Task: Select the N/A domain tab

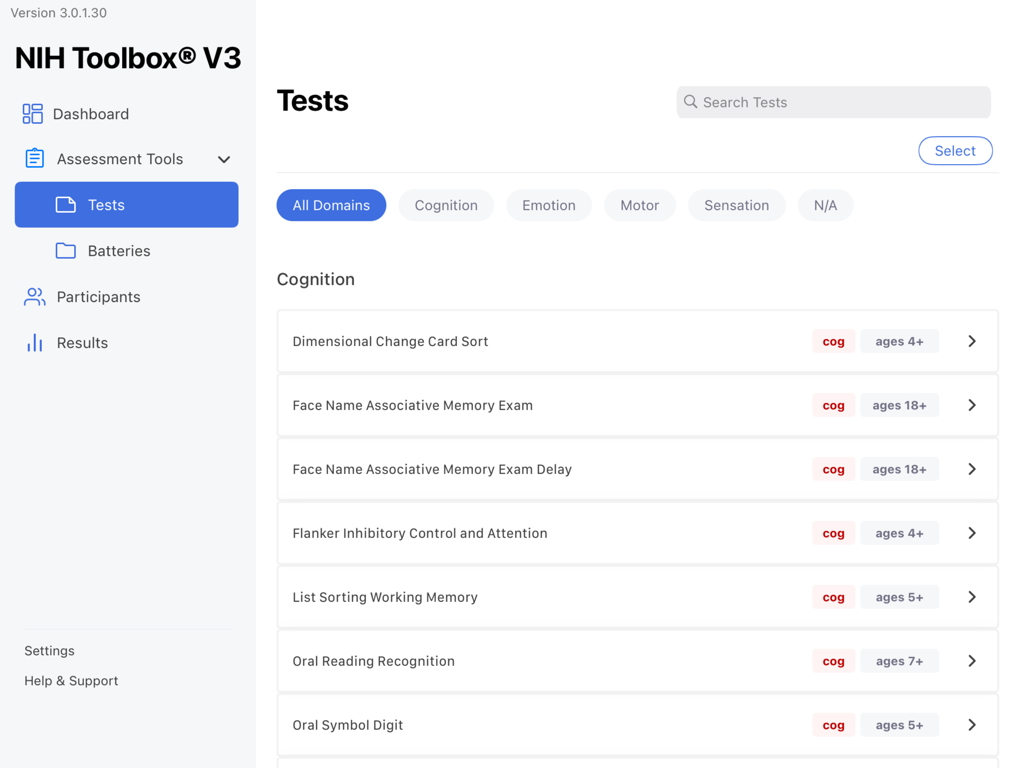Action: click(x=825, y=205)
